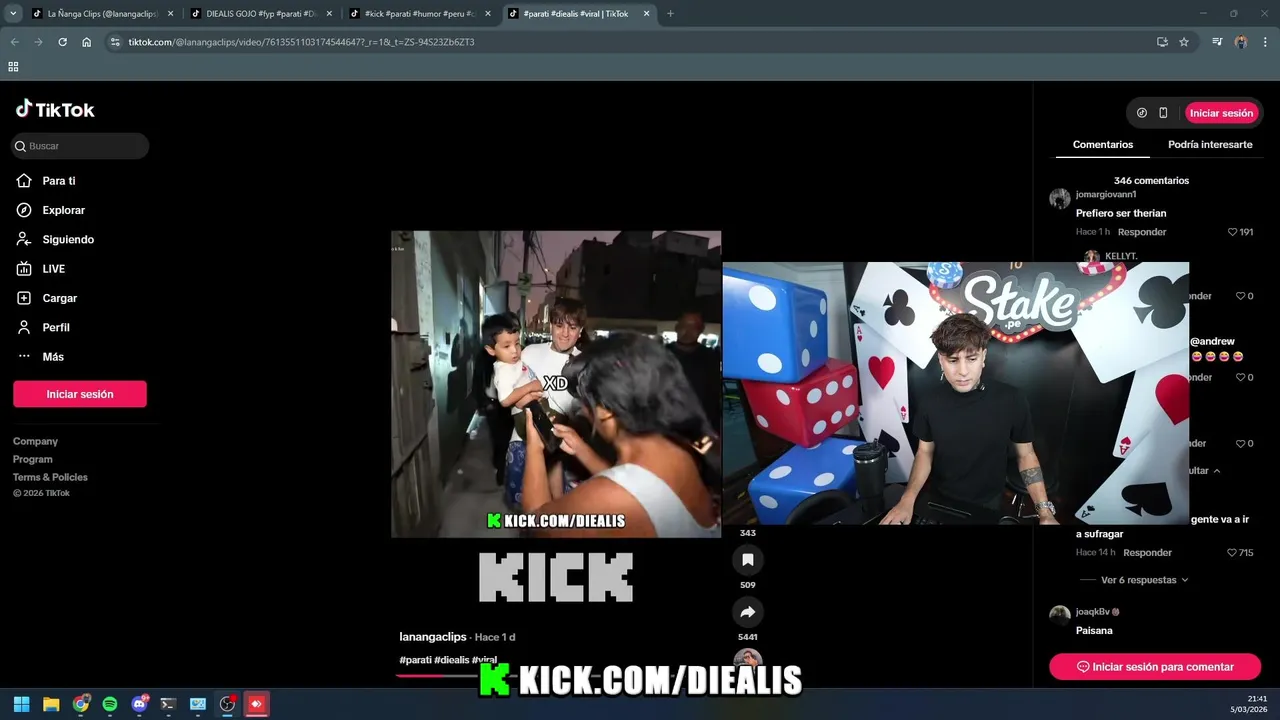
Task: Focus the Chrome address bar URL
Action: (x=301, y=42)
